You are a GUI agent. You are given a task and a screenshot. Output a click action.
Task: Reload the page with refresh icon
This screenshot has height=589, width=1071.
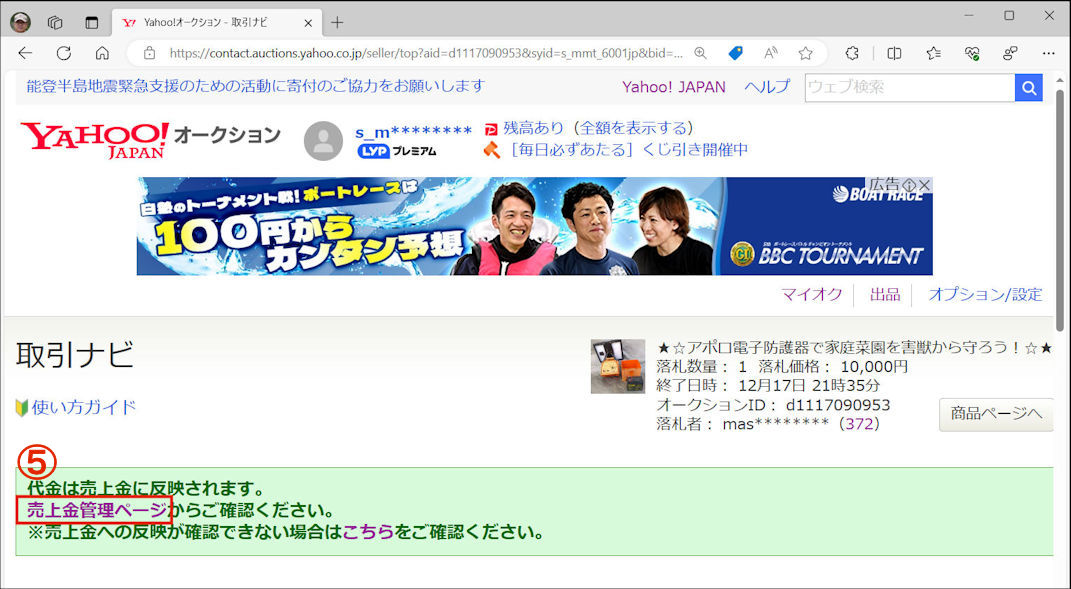64,53
